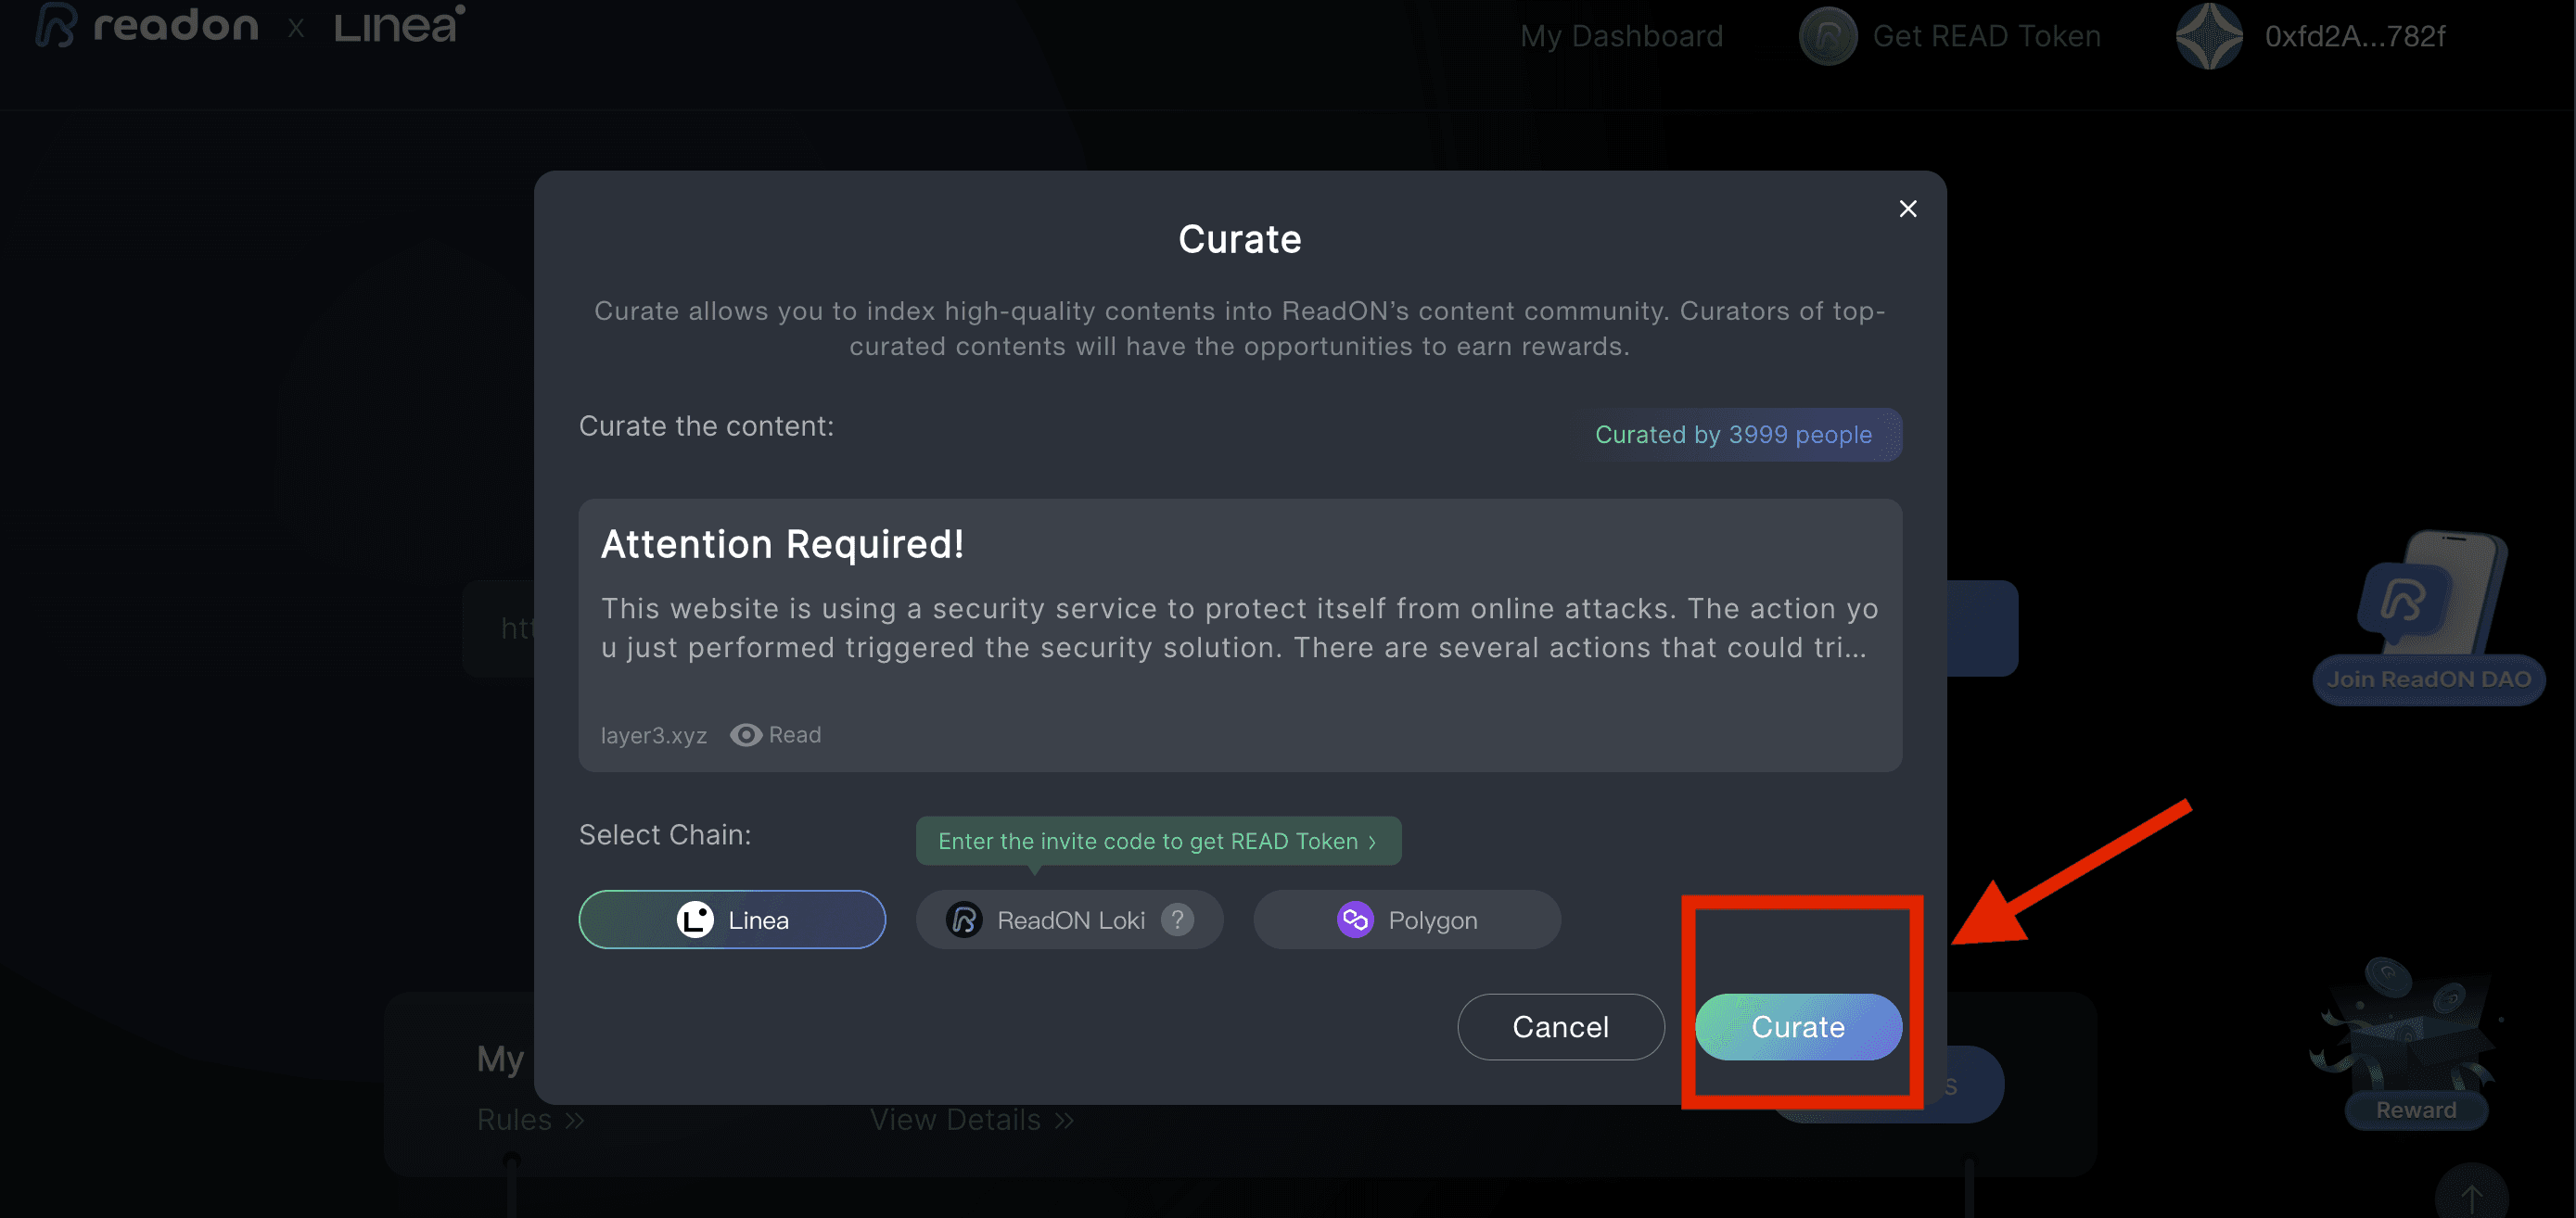The width and height of the screenshot is (2576, 1218).
Task: Open Join ReadON DAO banner
Action: (x=2428, y=680)
